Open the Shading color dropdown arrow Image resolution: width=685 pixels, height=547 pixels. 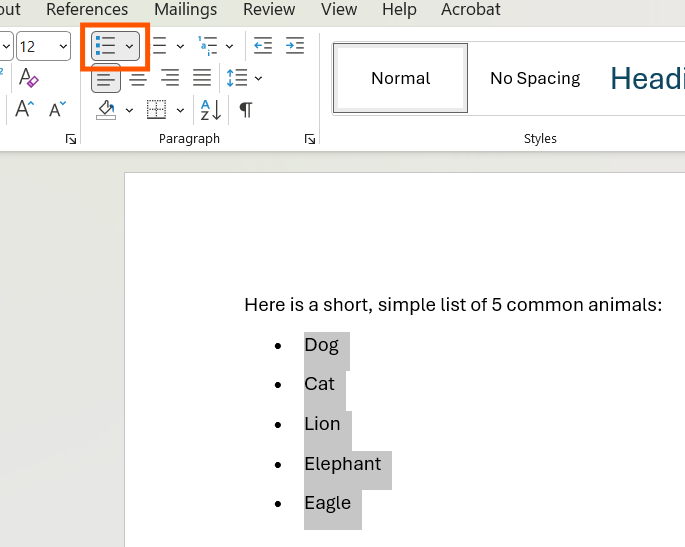(129, 110)
